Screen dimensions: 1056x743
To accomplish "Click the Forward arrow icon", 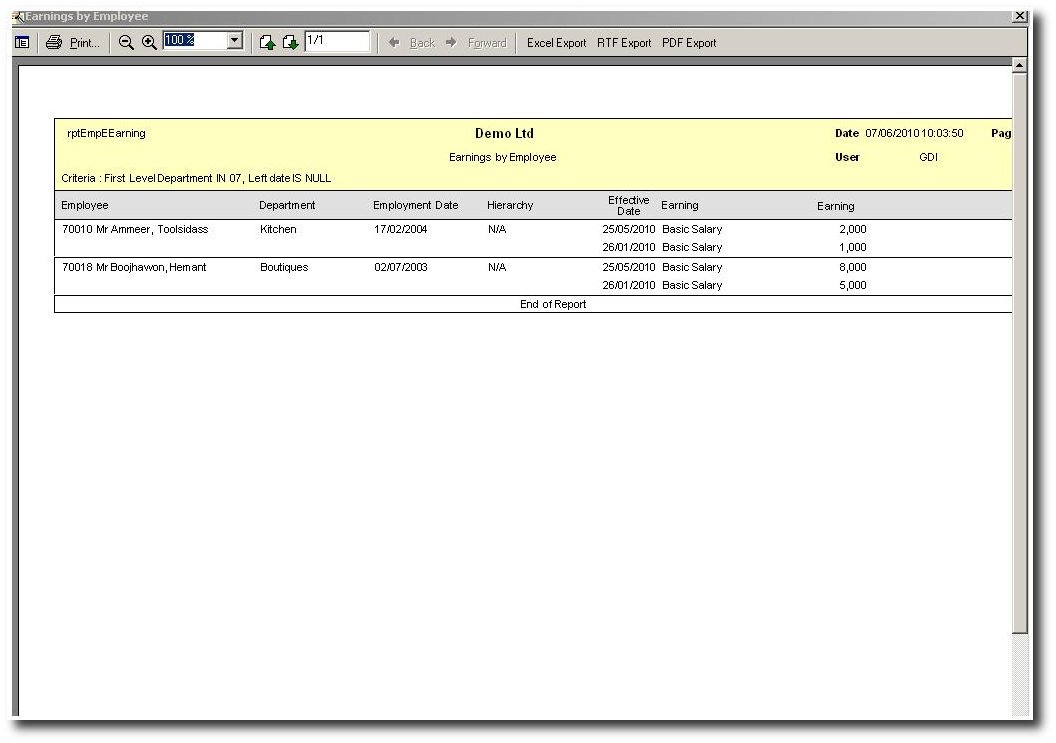I will pos(451,43).
